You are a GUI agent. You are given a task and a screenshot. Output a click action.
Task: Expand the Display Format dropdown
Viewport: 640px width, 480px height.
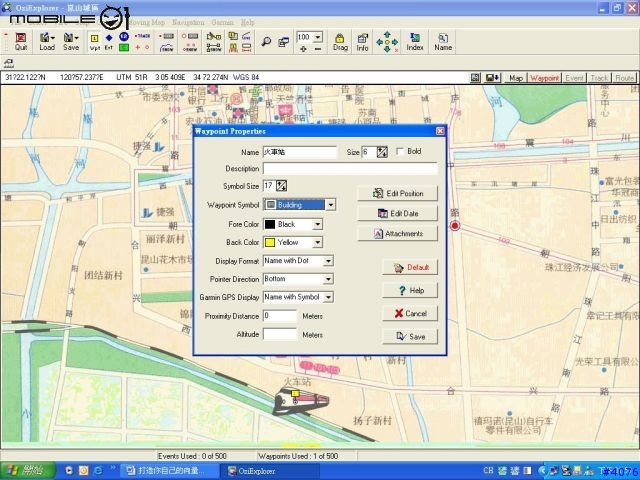click(328, 261)
